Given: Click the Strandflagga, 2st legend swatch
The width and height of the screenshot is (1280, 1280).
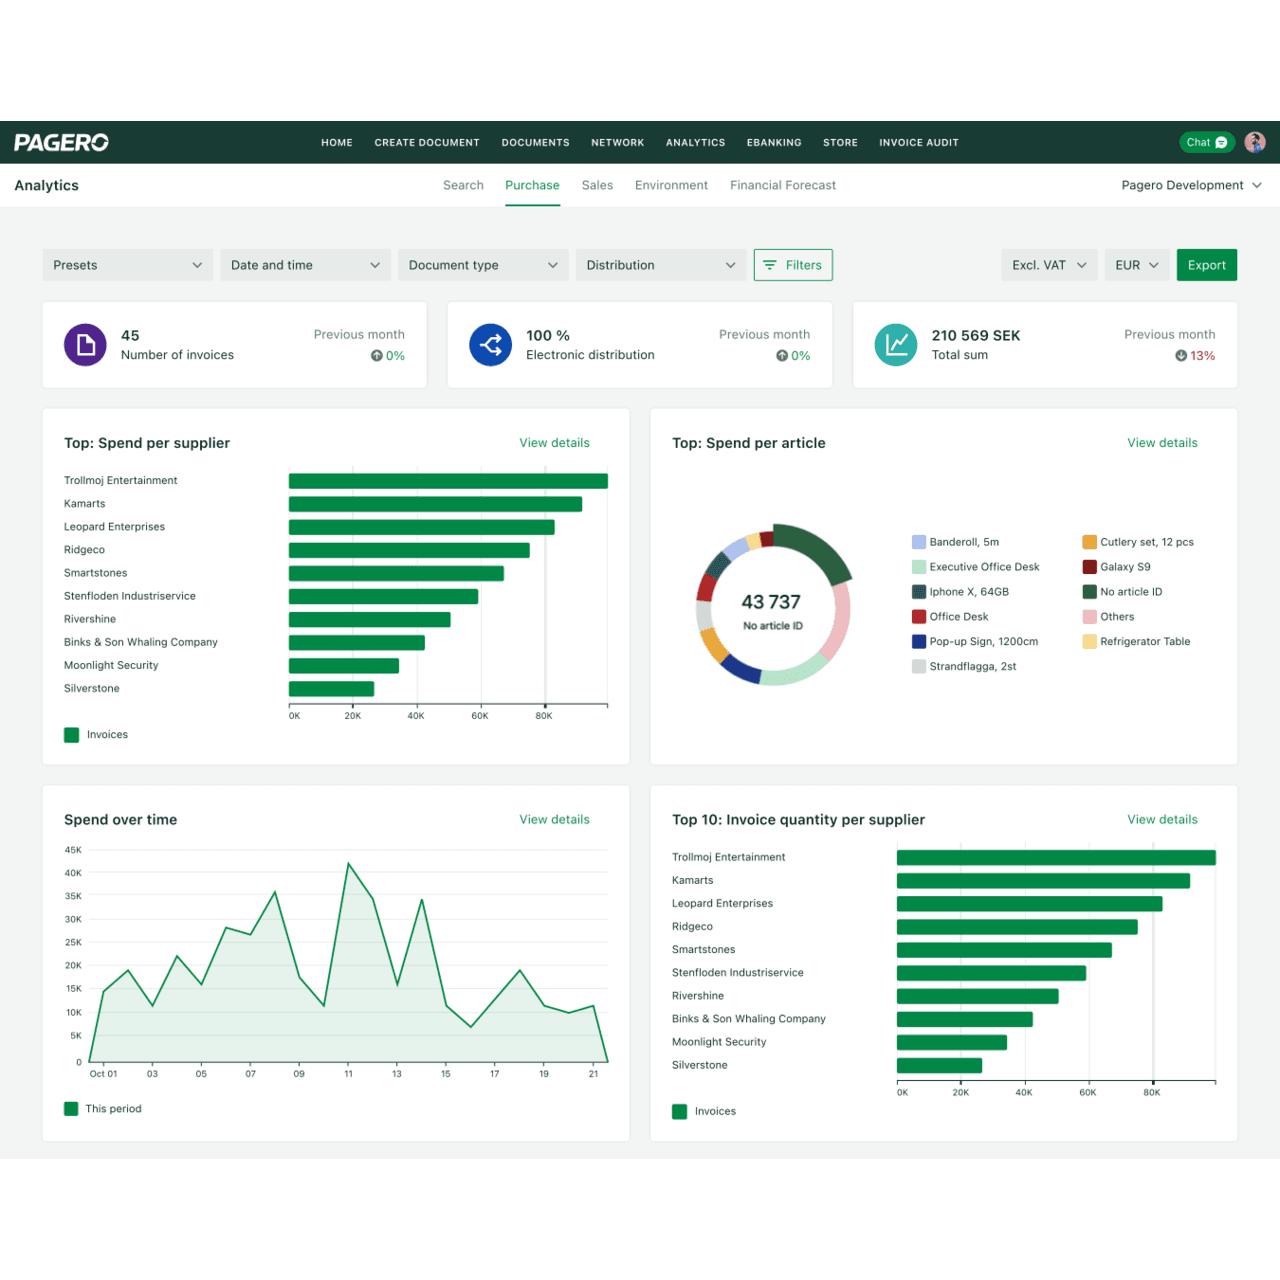Looking at the screenshot, I should 919,667.
